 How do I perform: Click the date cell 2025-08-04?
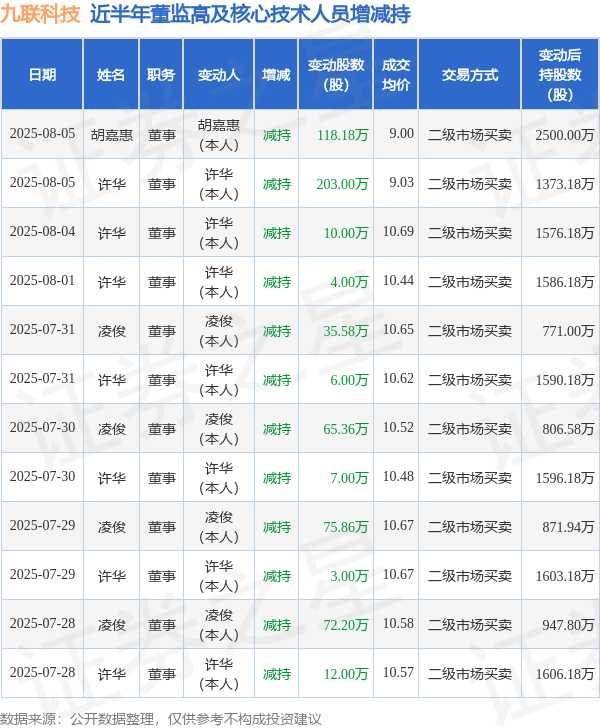pyautogui.click(x=42, y=232)
